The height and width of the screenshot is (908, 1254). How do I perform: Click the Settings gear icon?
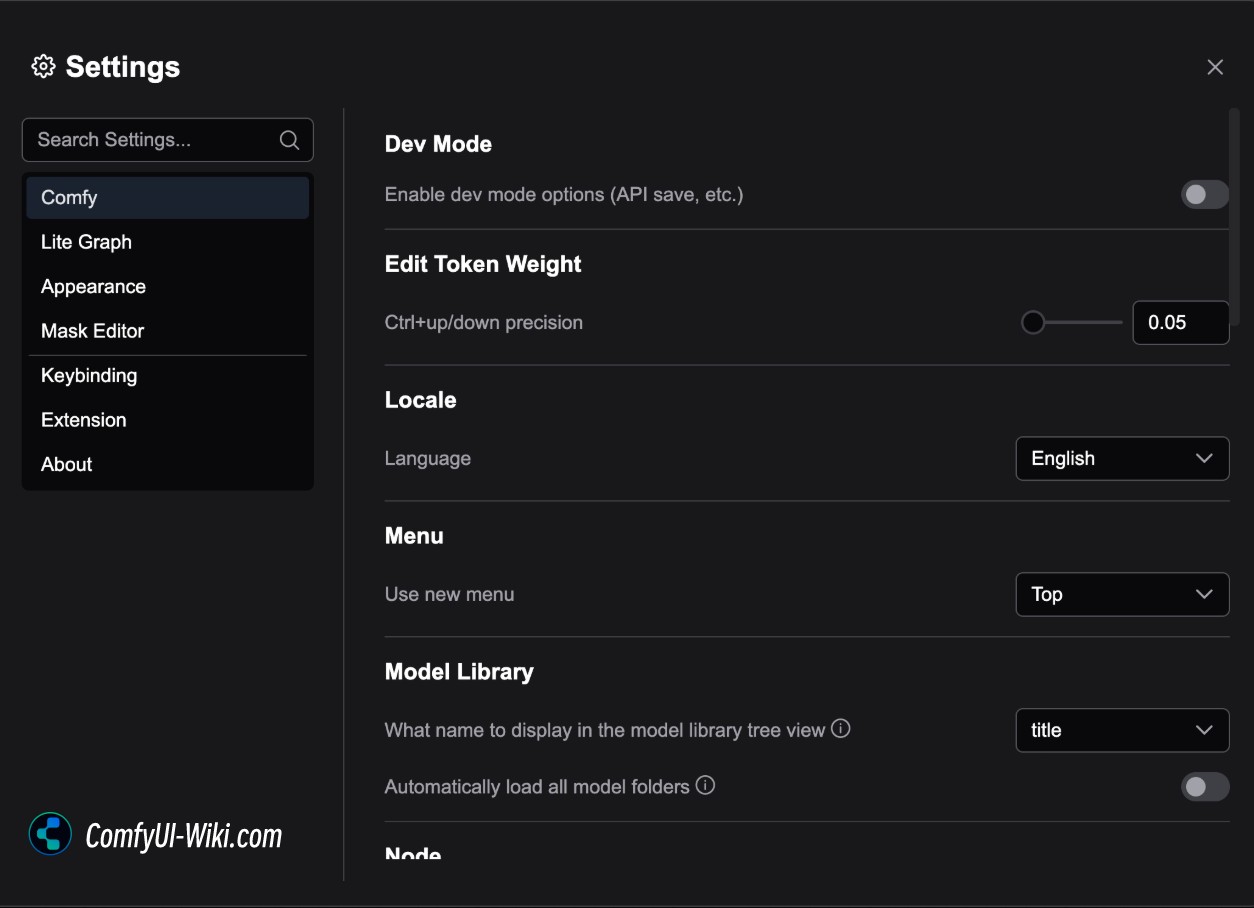pos(43,67)
